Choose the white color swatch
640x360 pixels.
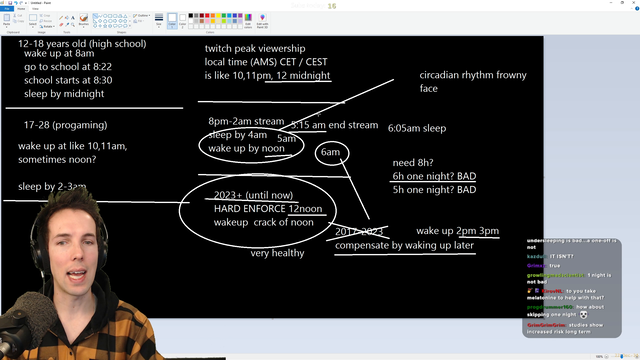[191, 21]
